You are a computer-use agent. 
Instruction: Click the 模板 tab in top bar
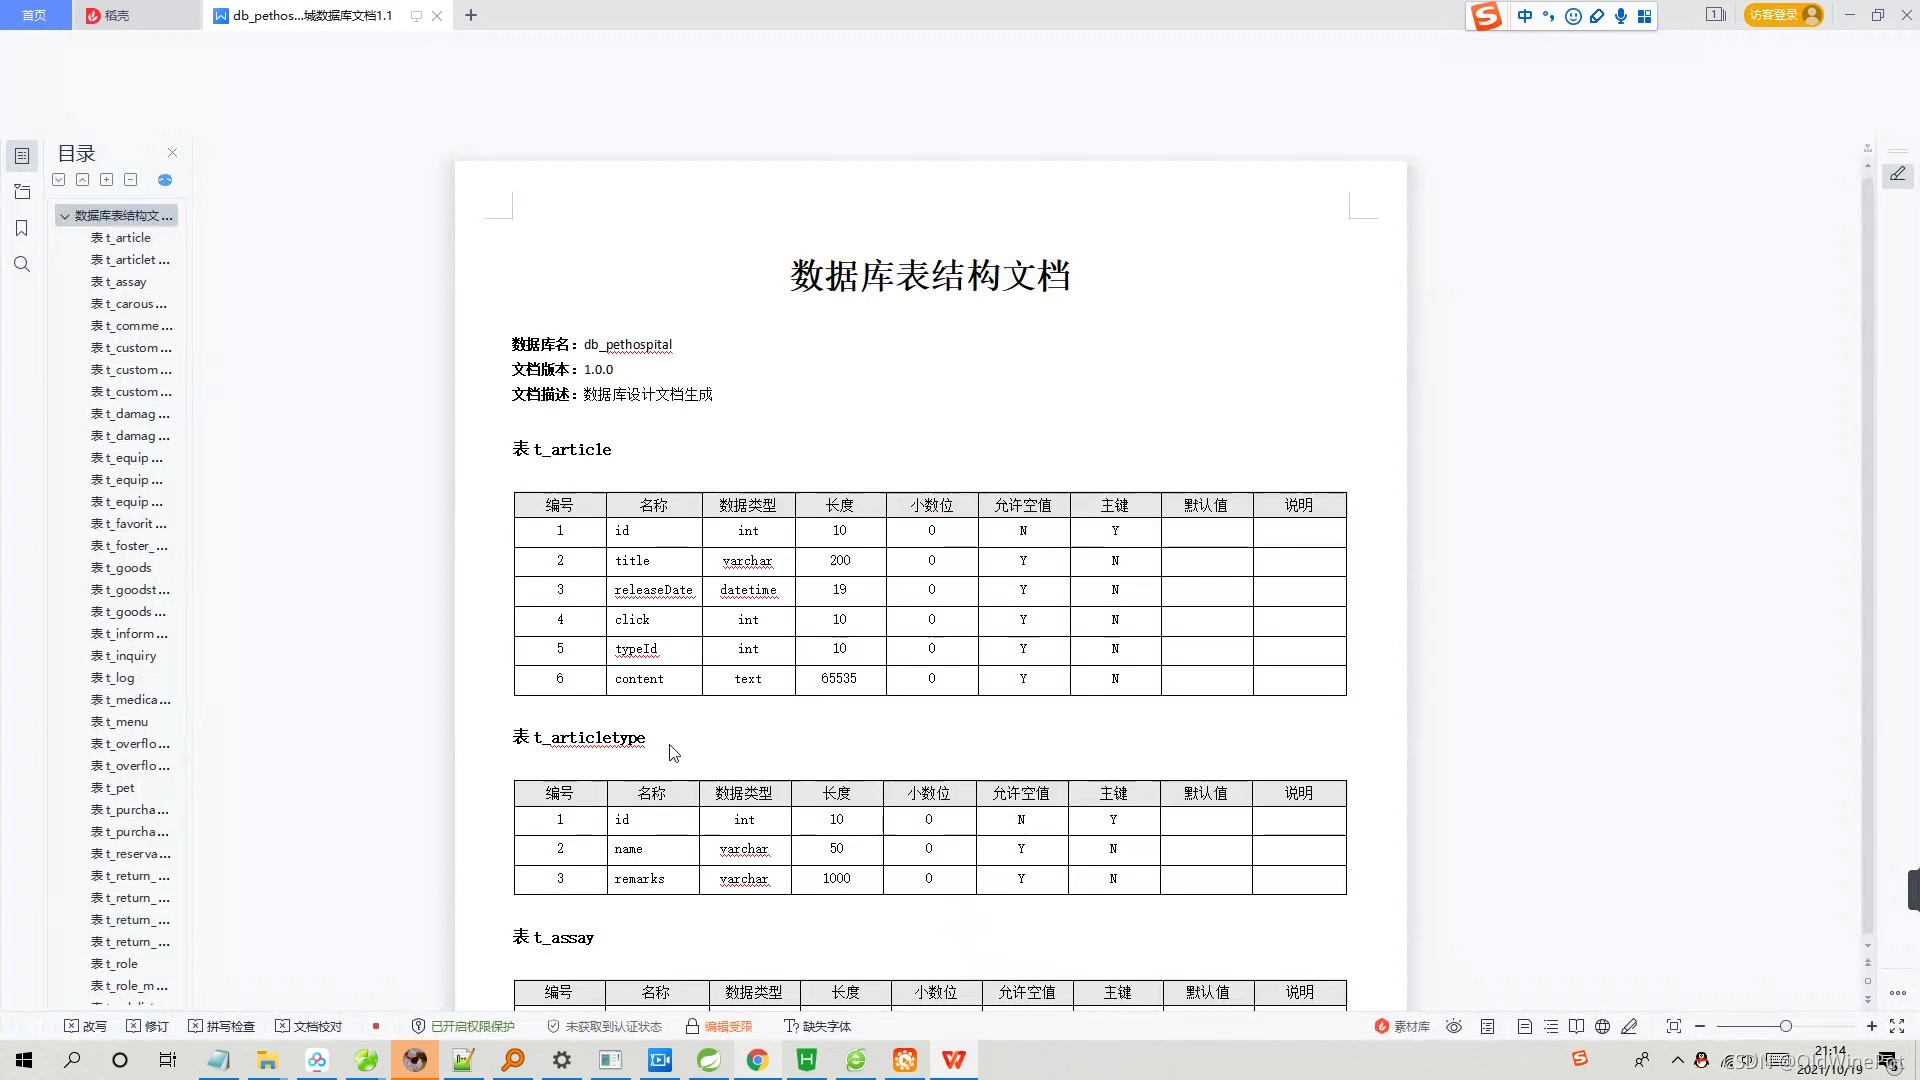[116, 15]
